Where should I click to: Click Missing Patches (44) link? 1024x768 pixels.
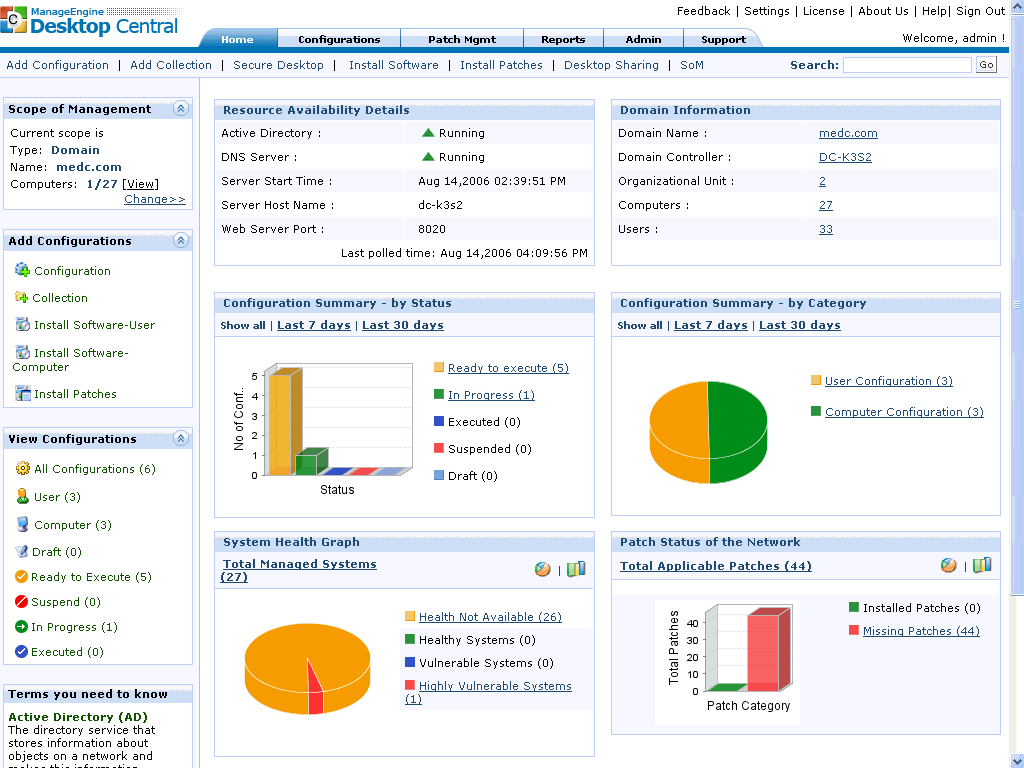(920, 631)
